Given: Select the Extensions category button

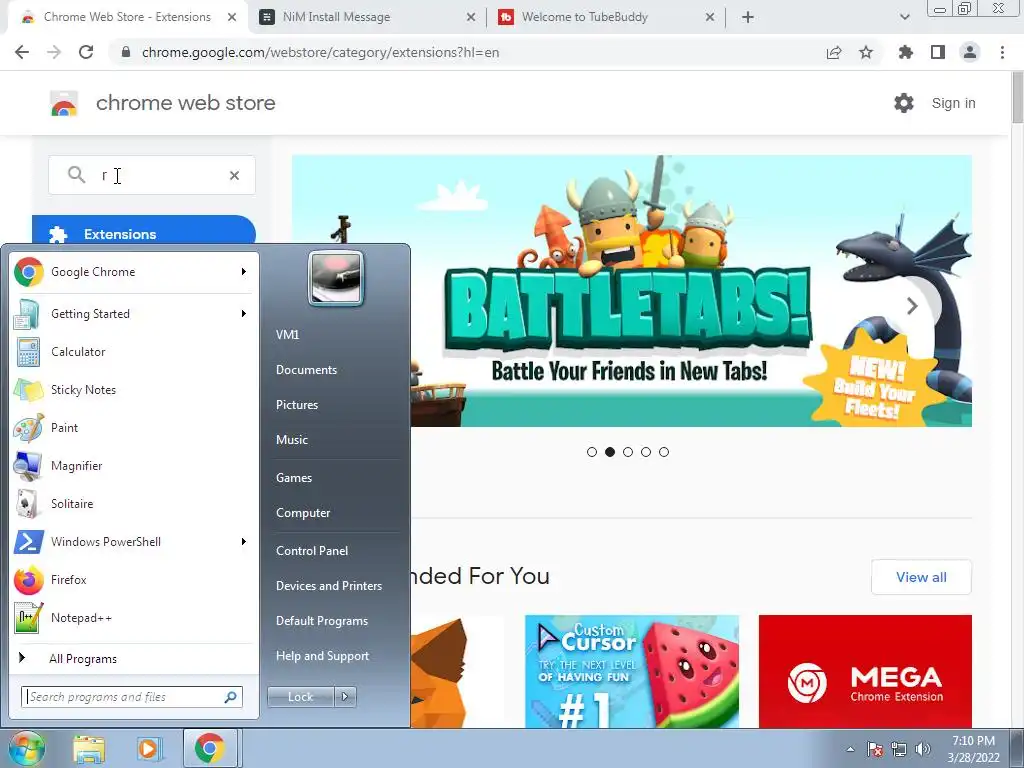Looking at the screenshot, I should [x=144, y=230].
